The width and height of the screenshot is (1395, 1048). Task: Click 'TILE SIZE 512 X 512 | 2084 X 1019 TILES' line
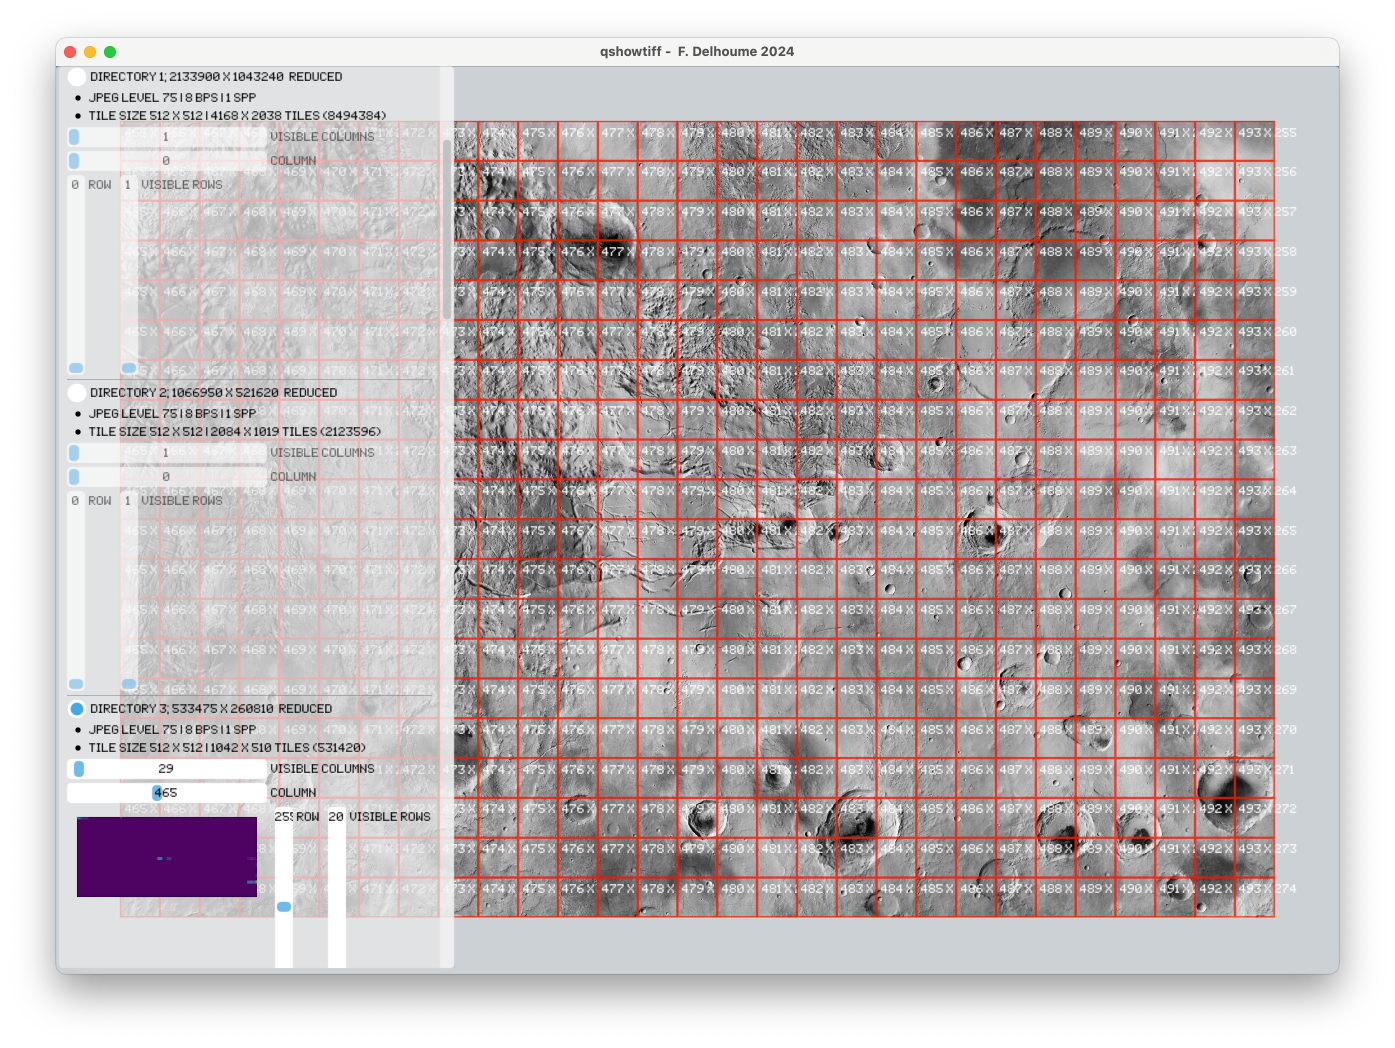click(235, 432)
